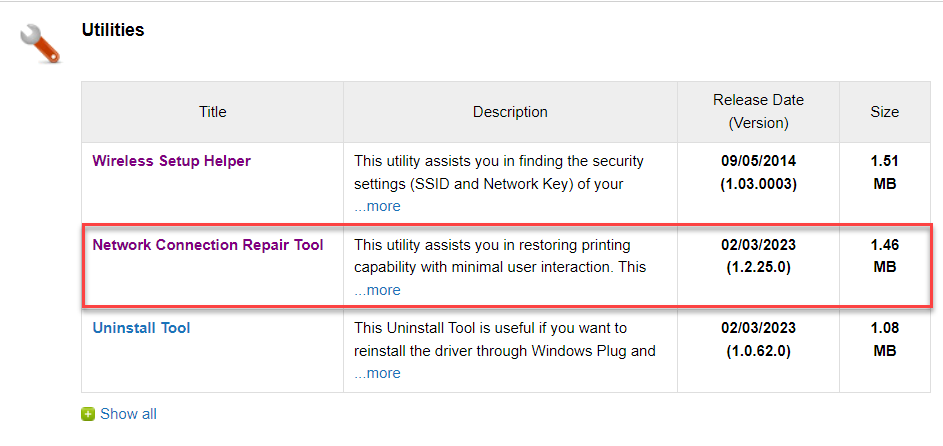Screen dimensions: 943x446
Task: Click the Utilities section heading
Action: coord(113,30)
